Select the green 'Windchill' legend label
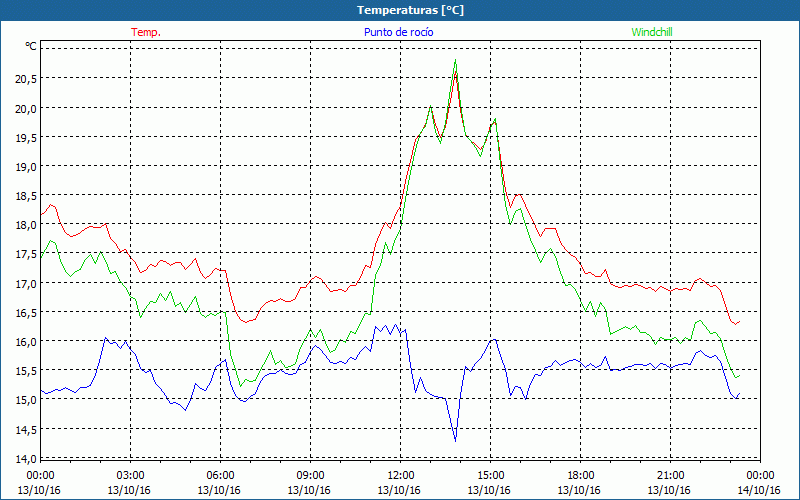This screenshot has height=500, width=800. [x=652, y=32]
